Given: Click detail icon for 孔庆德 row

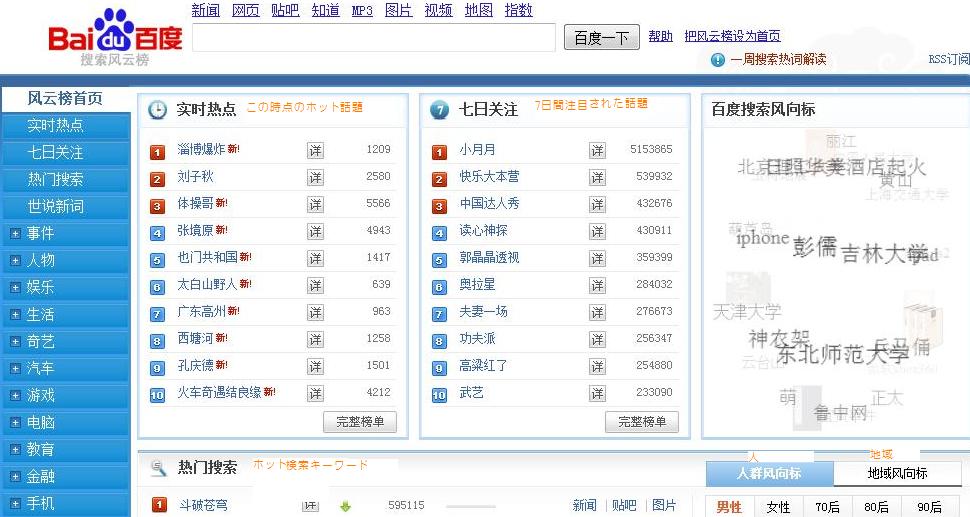Looking at the screenshot, I should tap(315, 367).
